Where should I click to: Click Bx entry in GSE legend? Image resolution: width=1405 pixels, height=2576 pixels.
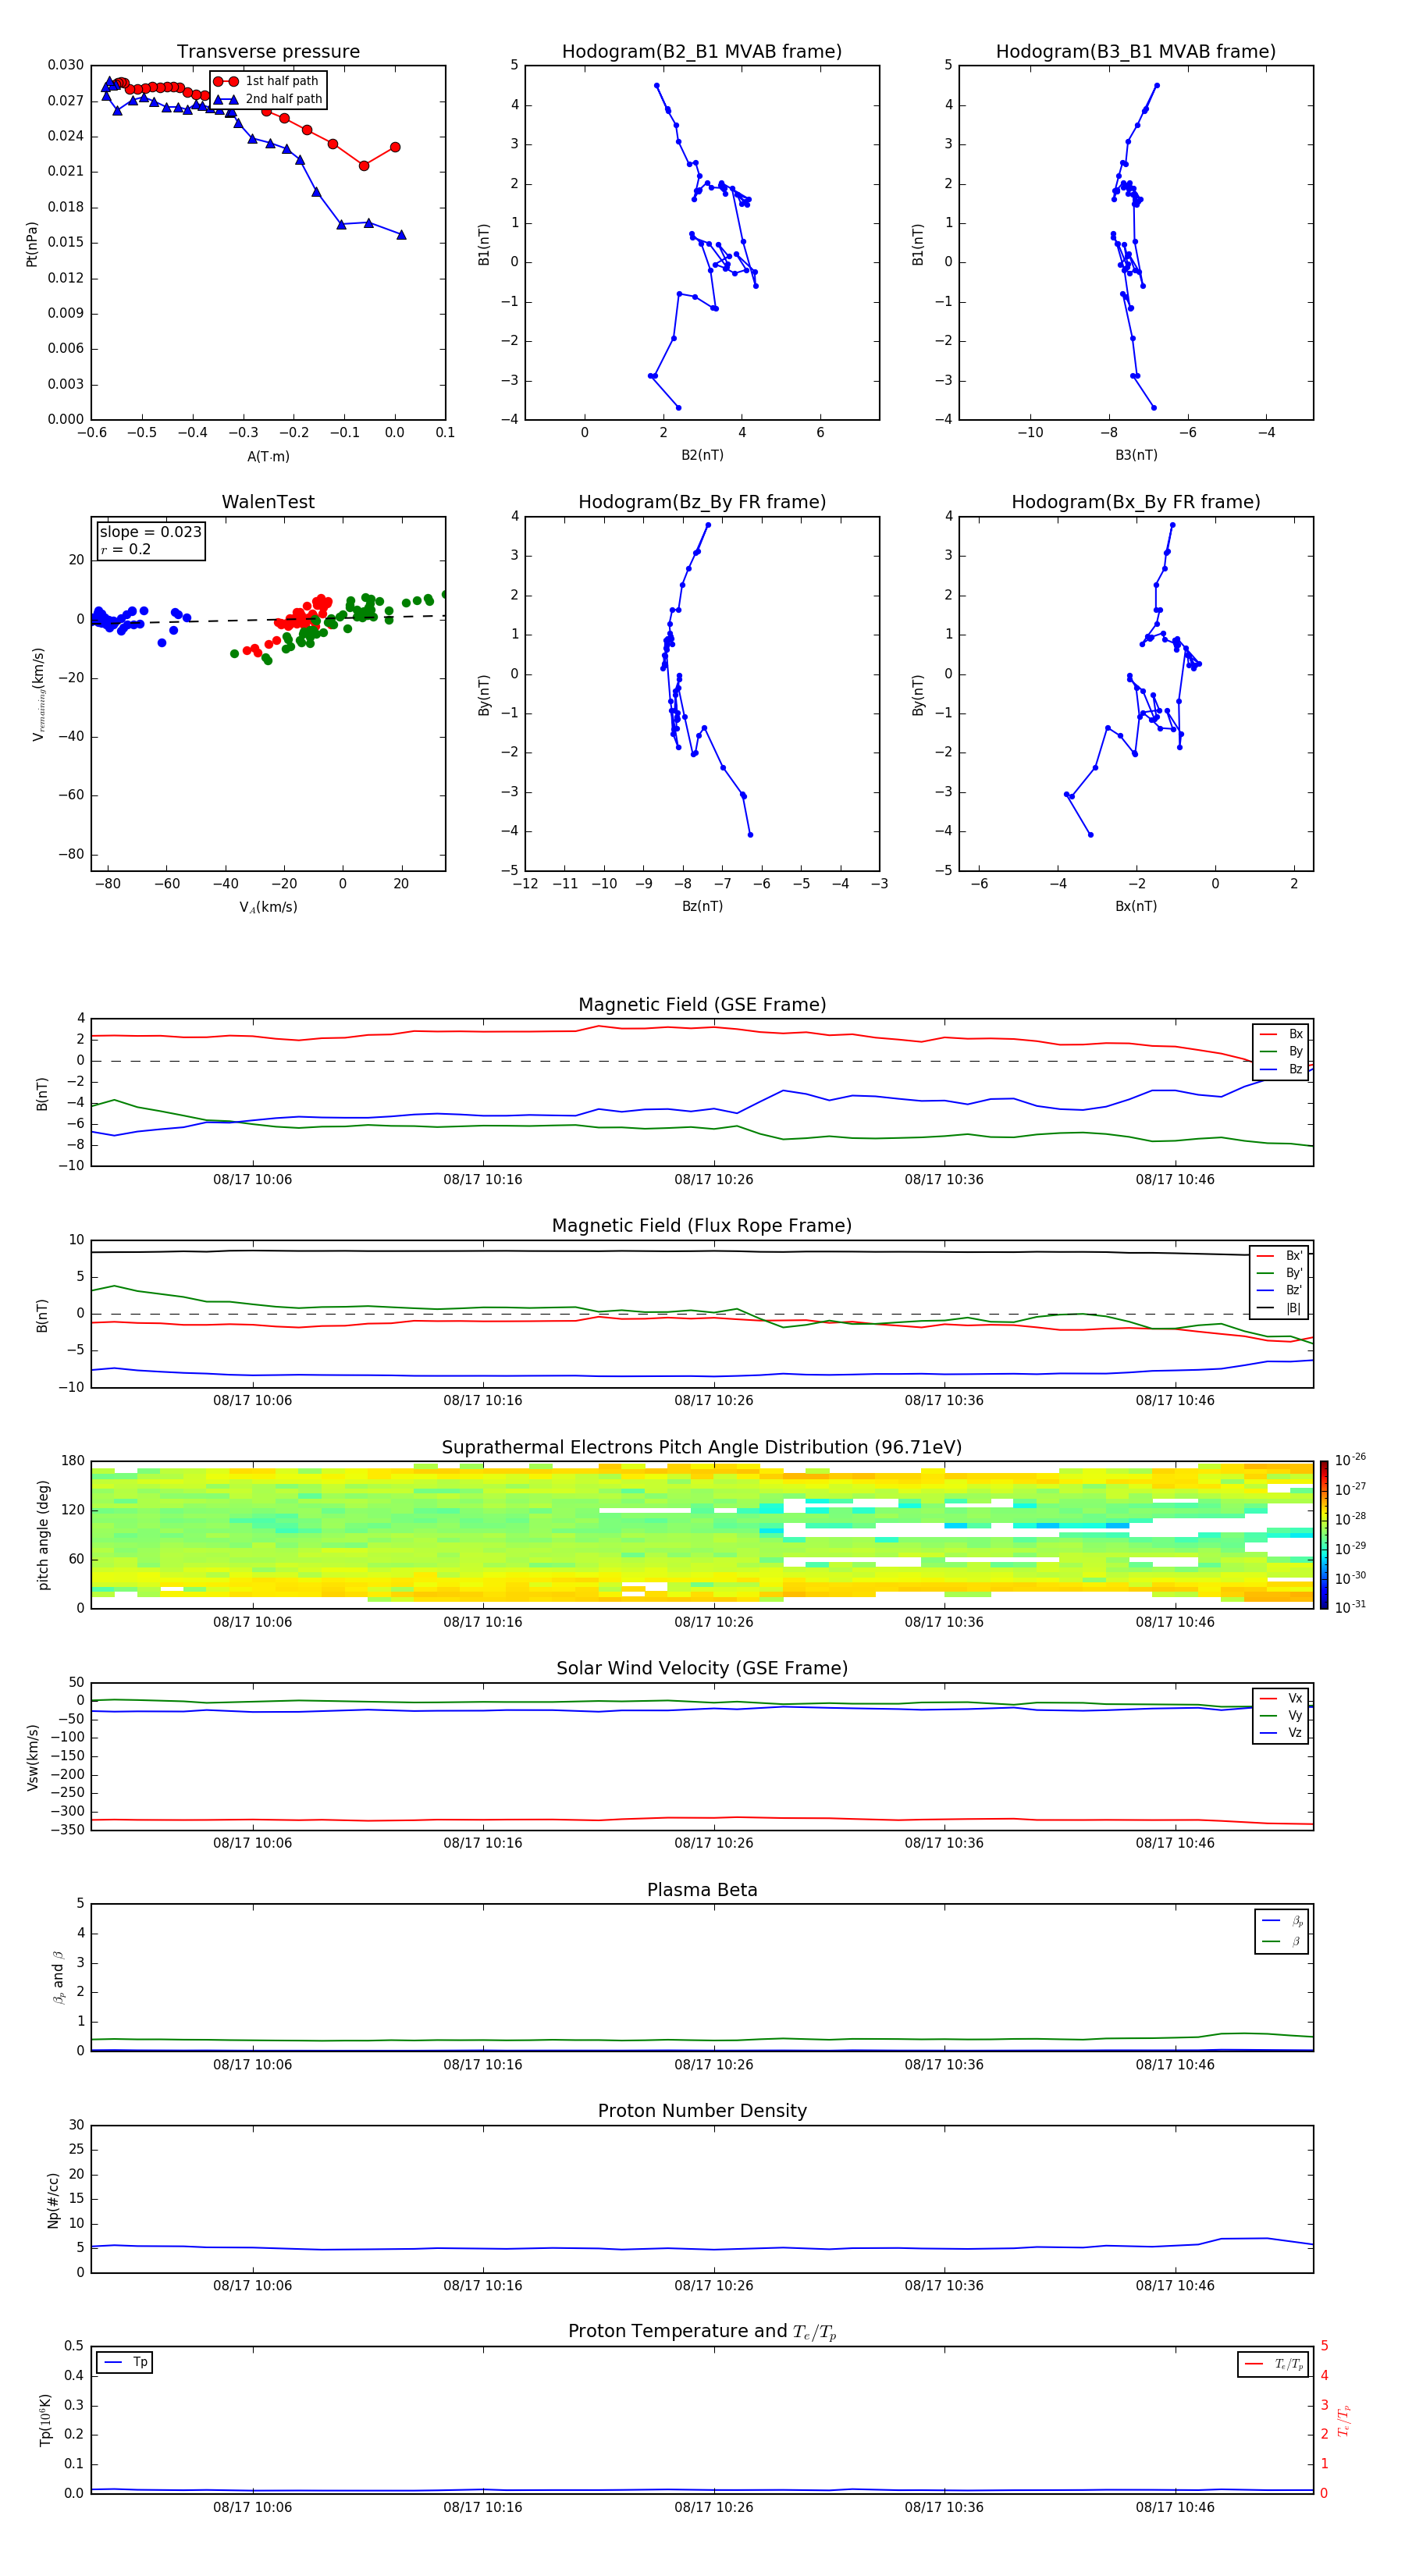pos(1281,1034)
